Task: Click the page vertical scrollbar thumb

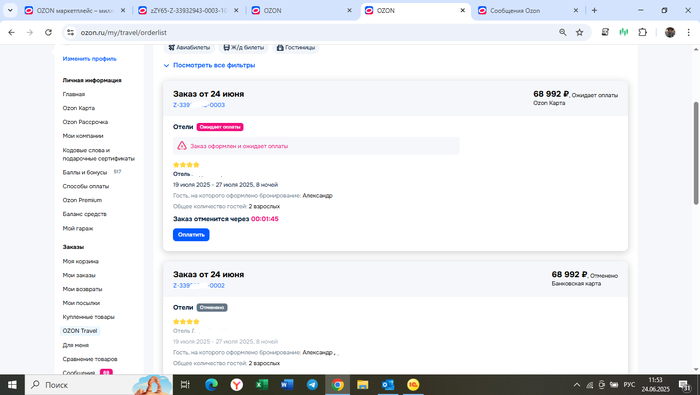Action: (x=696, y=153)
